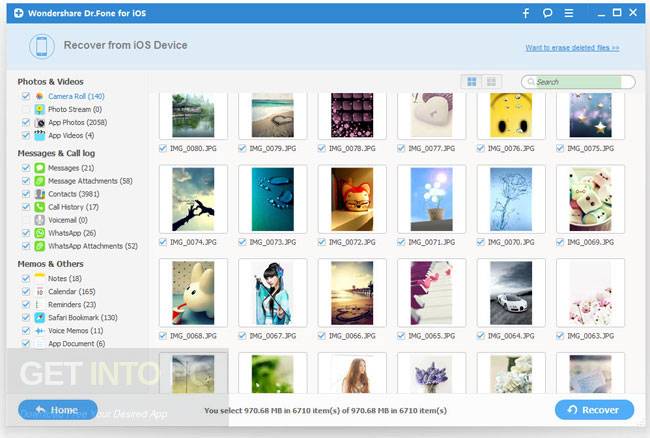Screen dimensions: 650x438
Task: Check the Photo Stream checkbox
Action: [x=26, y=109]
